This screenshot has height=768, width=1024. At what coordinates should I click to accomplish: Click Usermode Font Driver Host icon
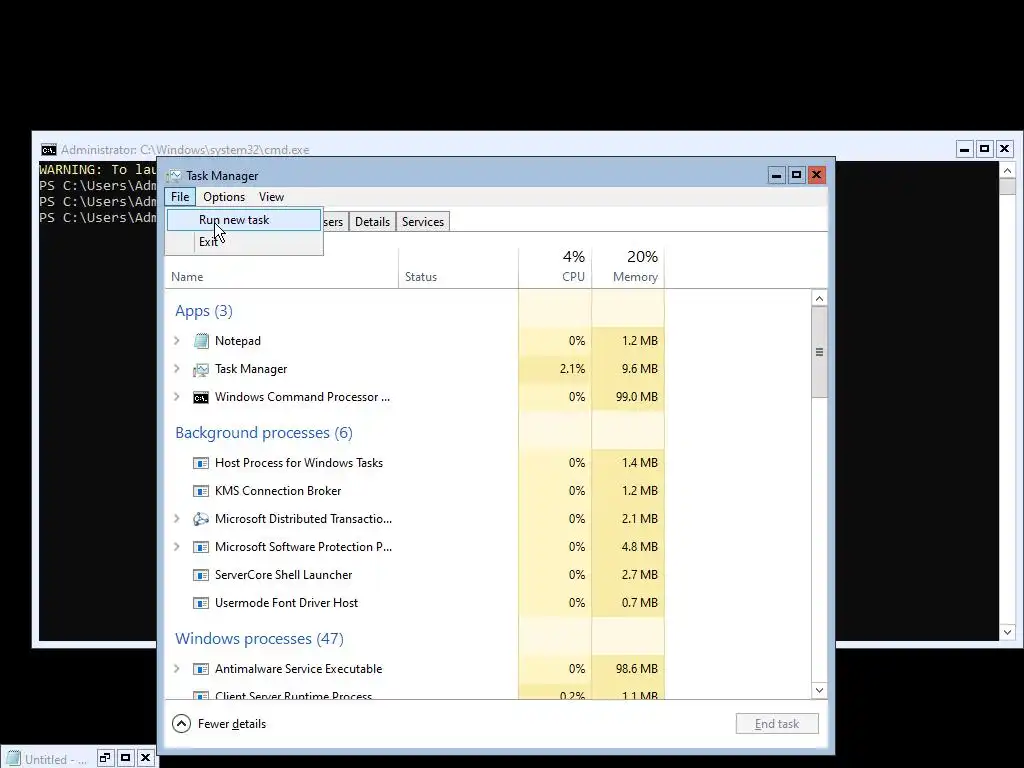click(x=201, y=603)
